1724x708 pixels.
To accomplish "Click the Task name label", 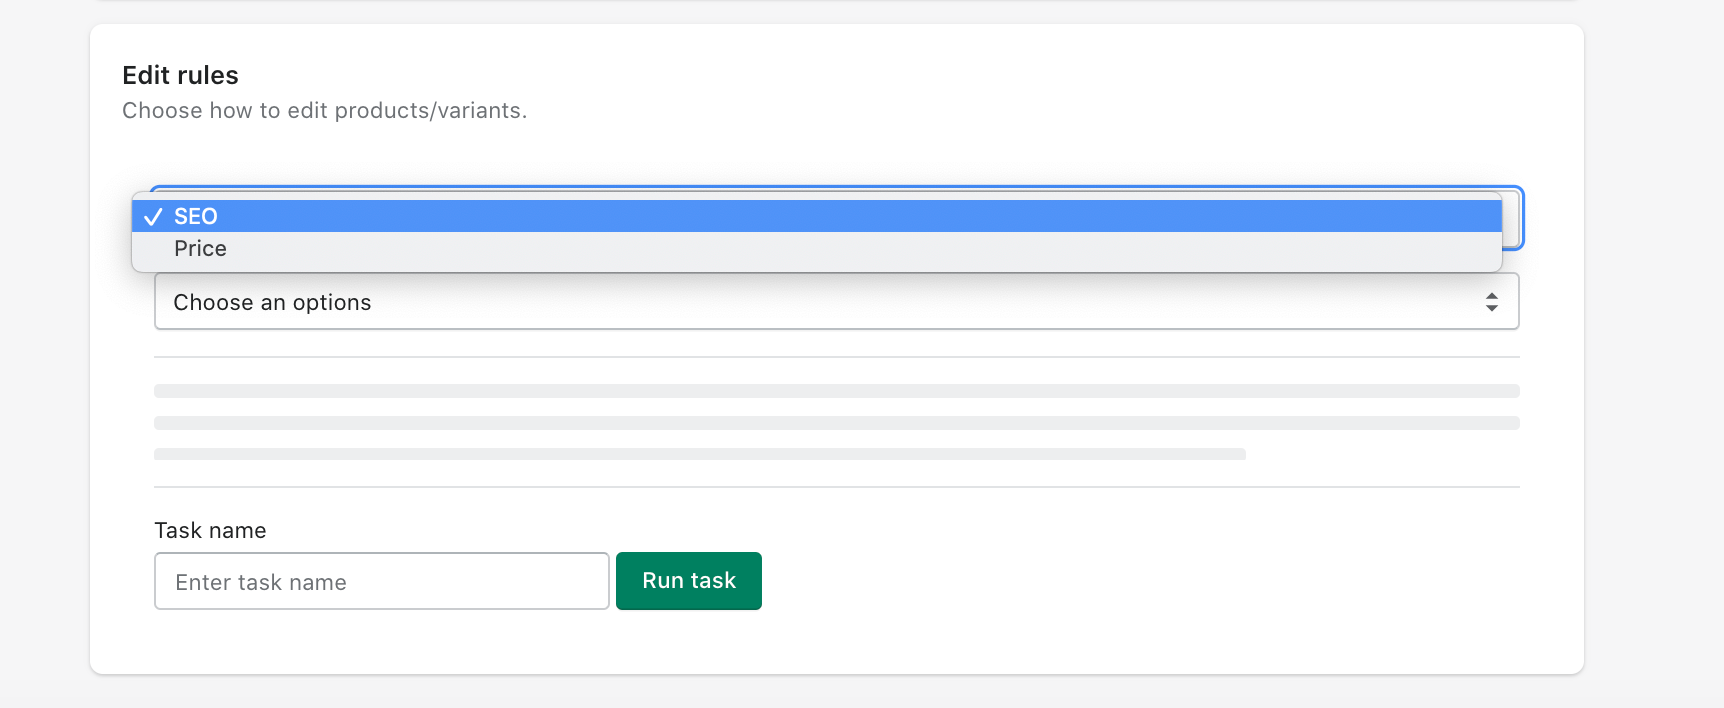I will point(209,530).
